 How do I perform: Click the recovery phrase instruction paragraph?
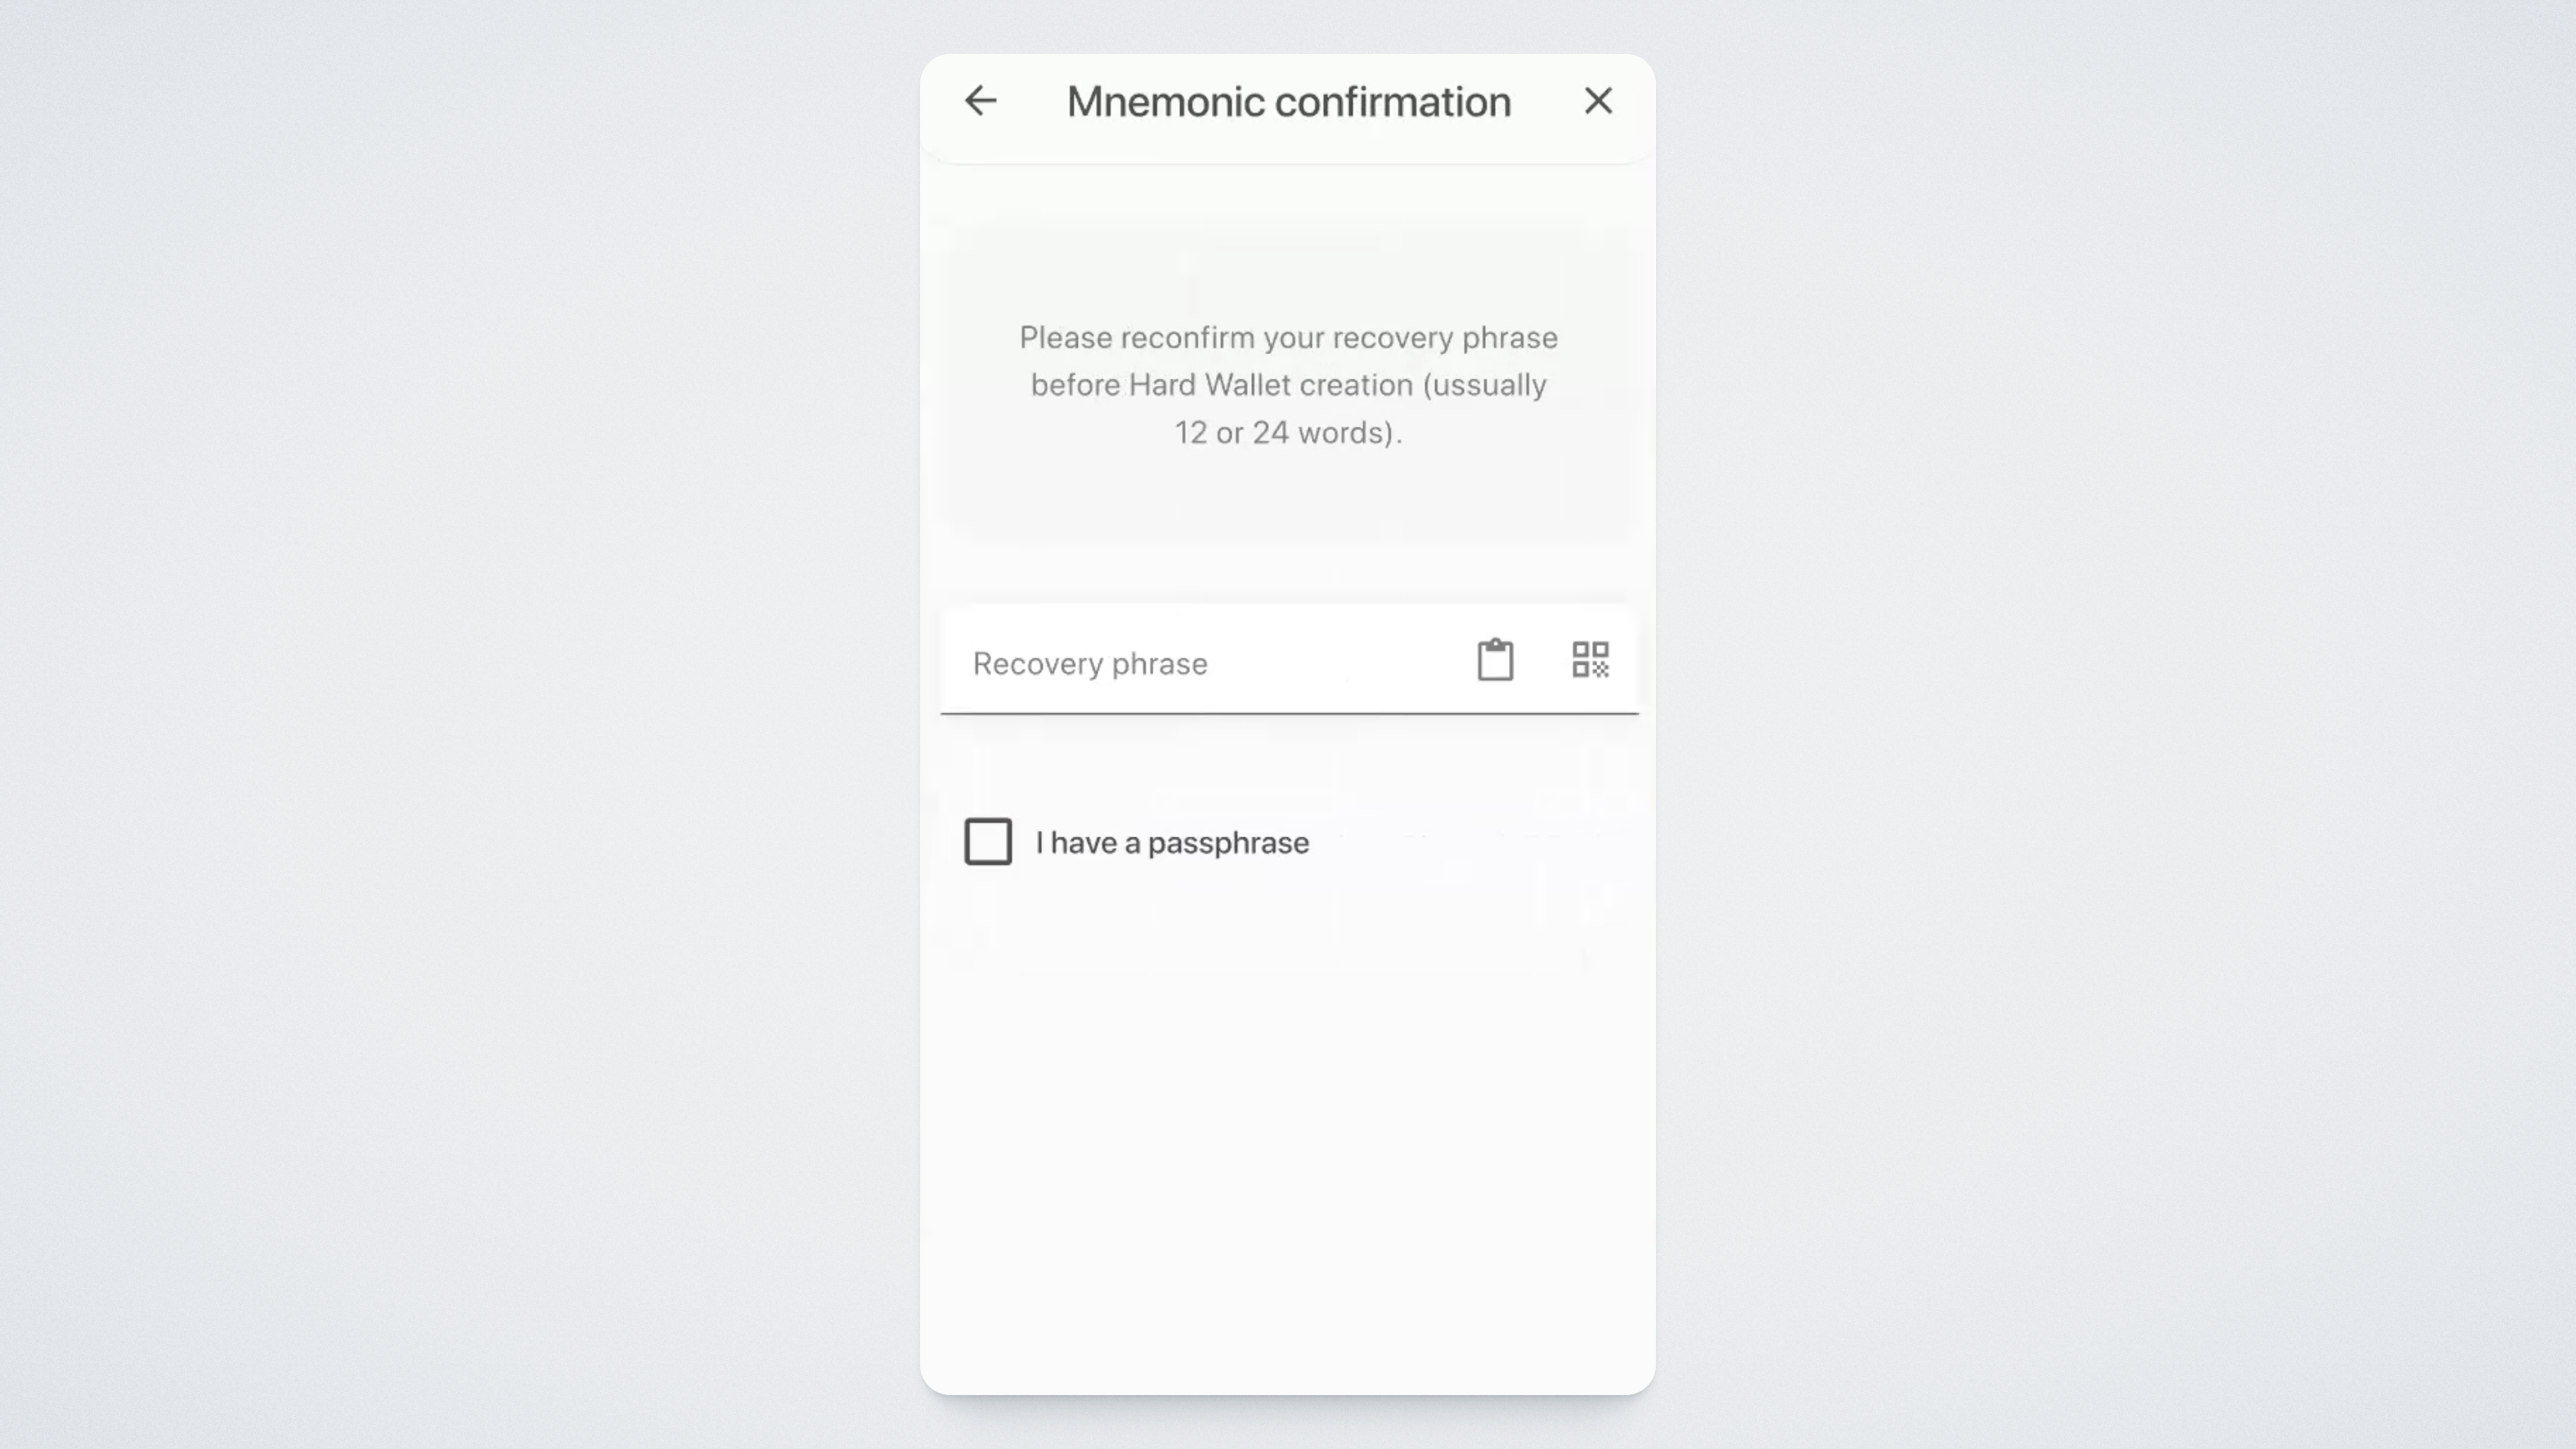(x=1288, y=385)
